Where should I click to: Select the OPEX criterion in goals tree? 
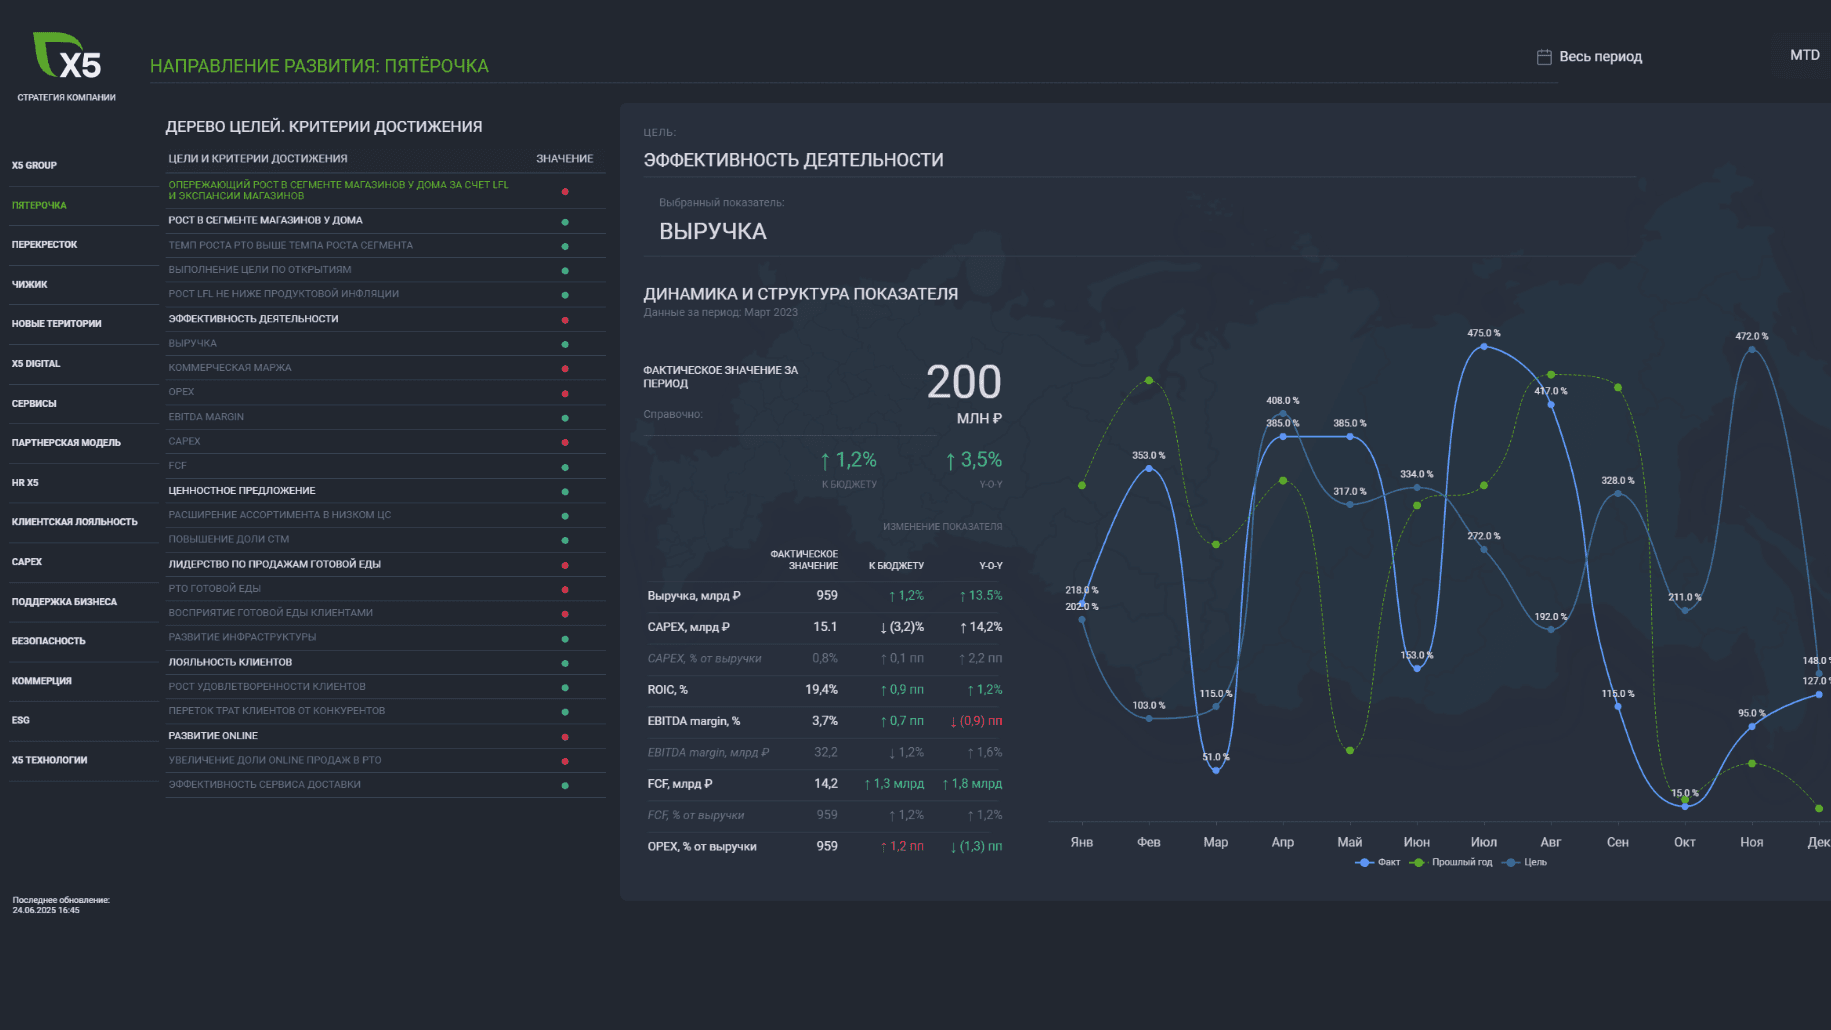pos(385,392)
